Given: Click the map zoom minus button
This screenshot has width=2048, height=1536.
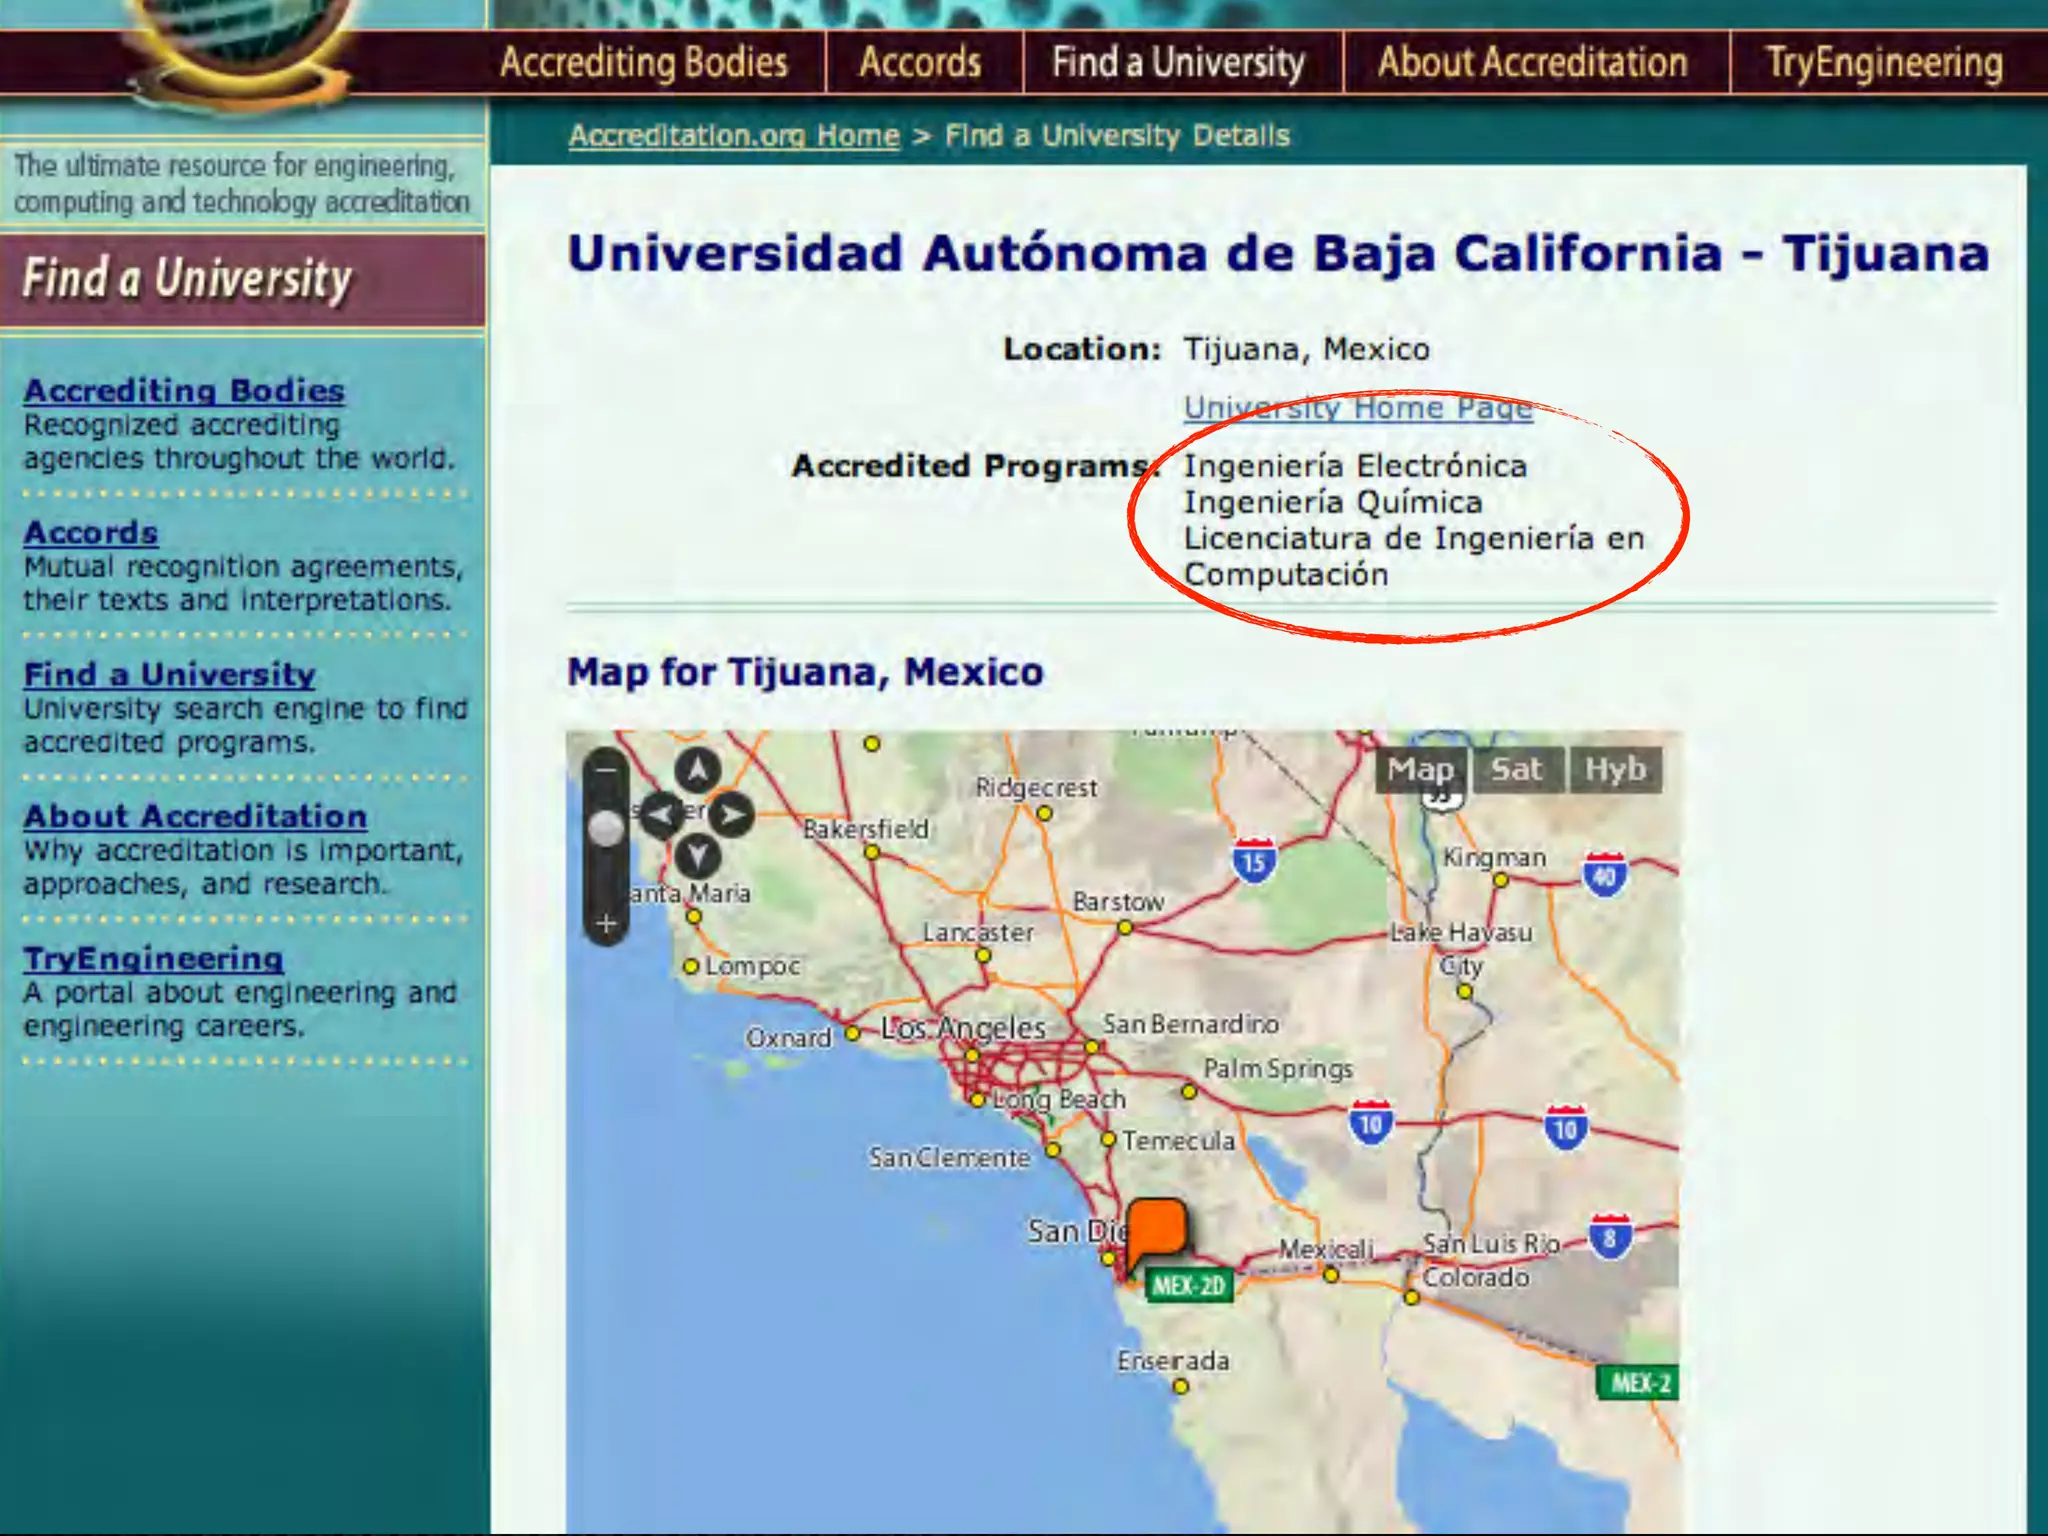Looking at the screenshot, I should [606, 770].
